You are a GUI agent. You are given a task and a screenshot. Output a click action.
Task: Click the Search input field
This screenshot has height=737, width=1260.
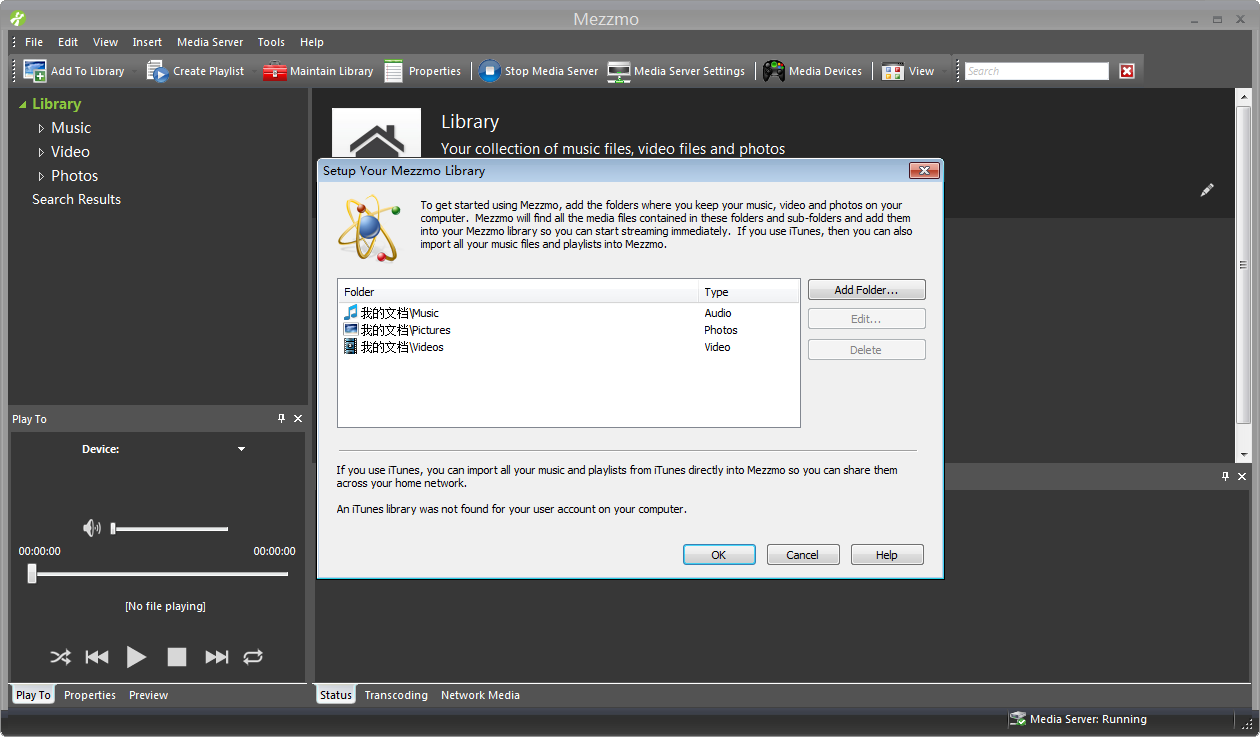1037,71
